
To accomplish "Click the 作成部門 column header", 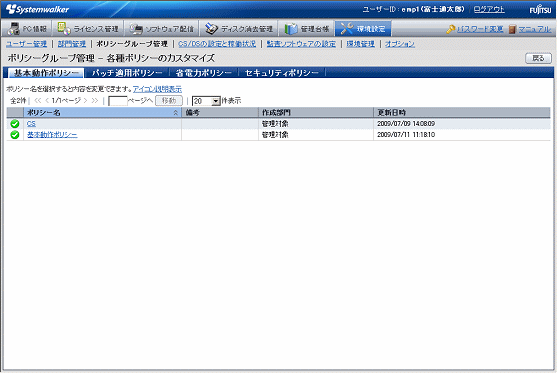I will click(x=316, y=113).
